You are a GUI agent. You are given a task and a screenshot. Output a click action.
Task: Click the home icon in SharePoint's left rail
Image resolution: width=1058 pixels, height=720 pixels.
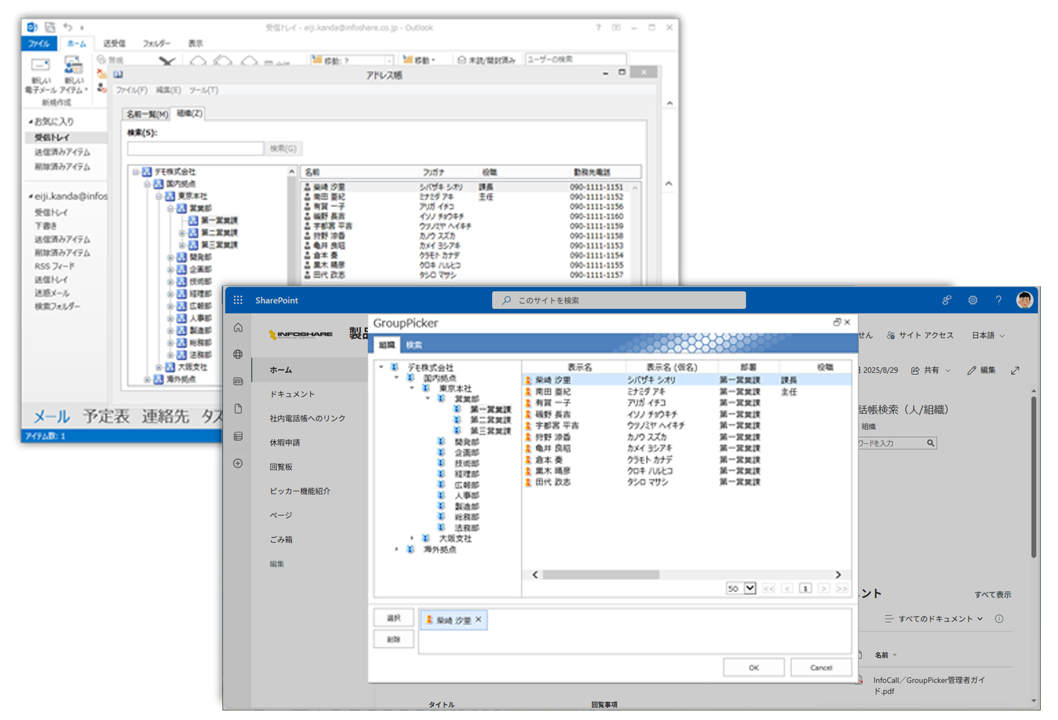point(238,328)
